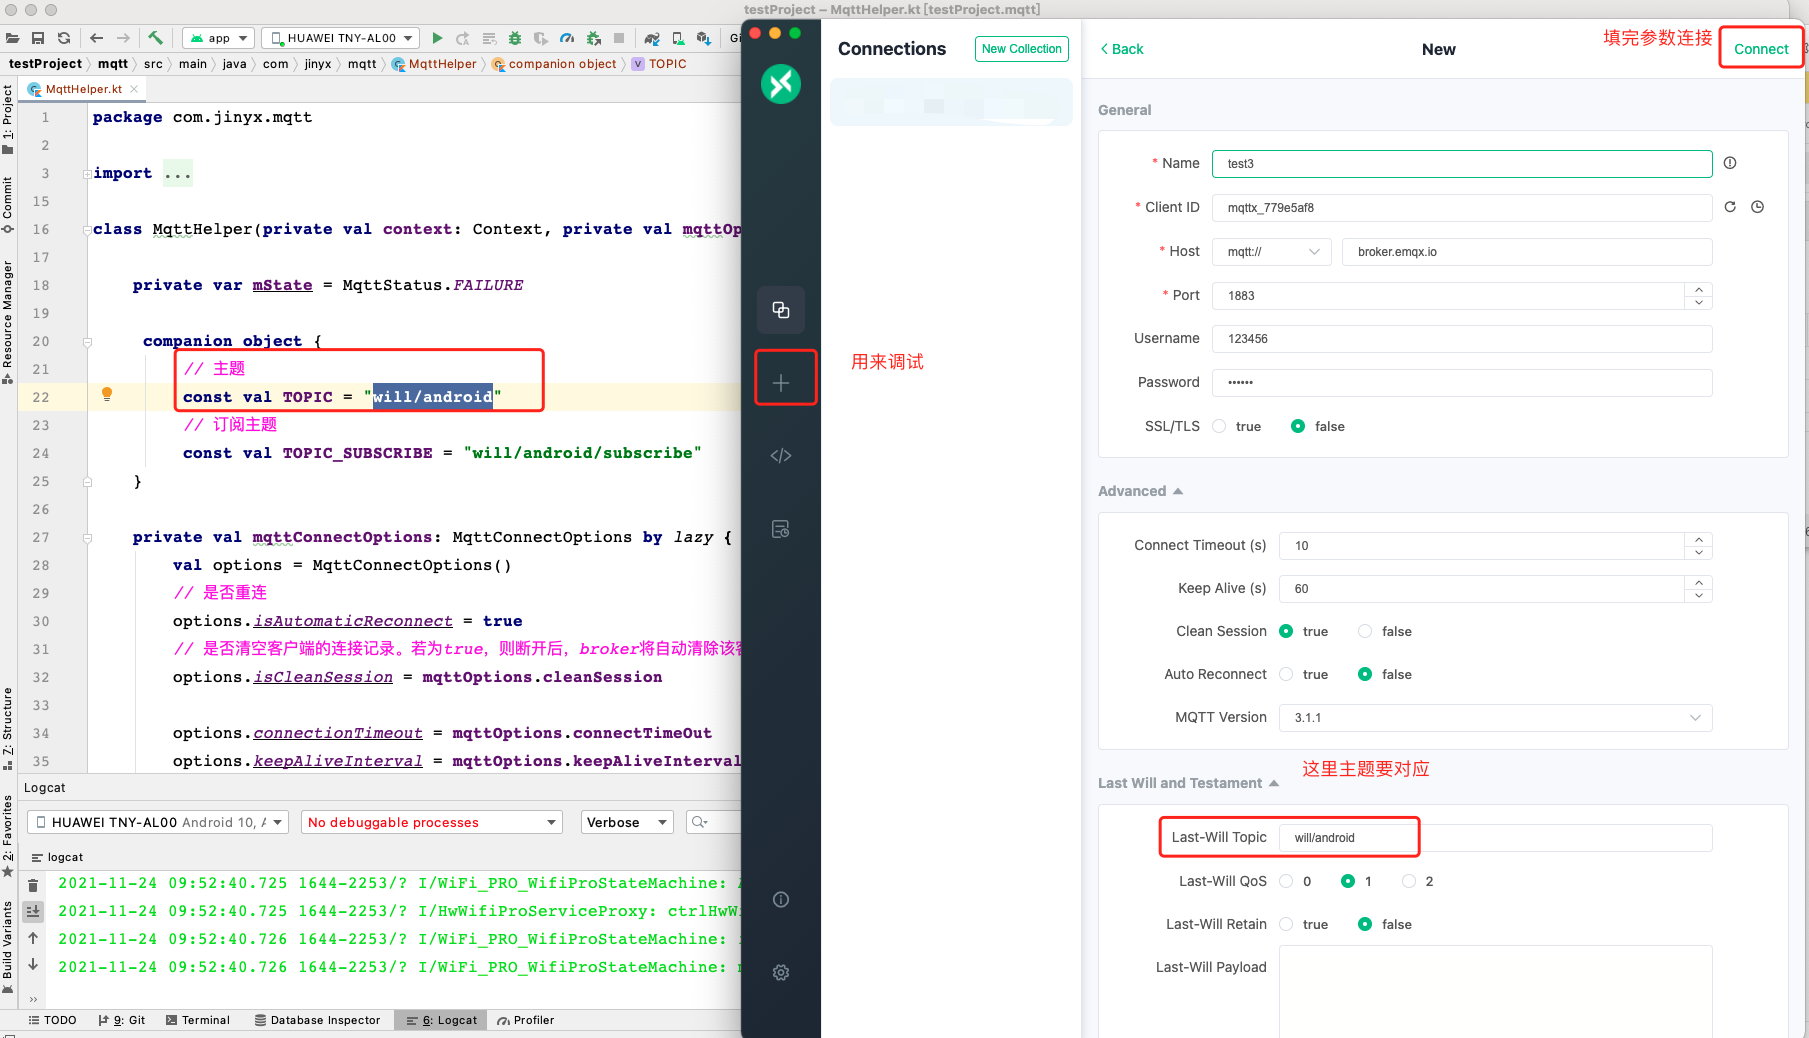This screenshot has height=1038, width=1809.
Task: Click the gray Stop square icon
Action: point(619,38)
